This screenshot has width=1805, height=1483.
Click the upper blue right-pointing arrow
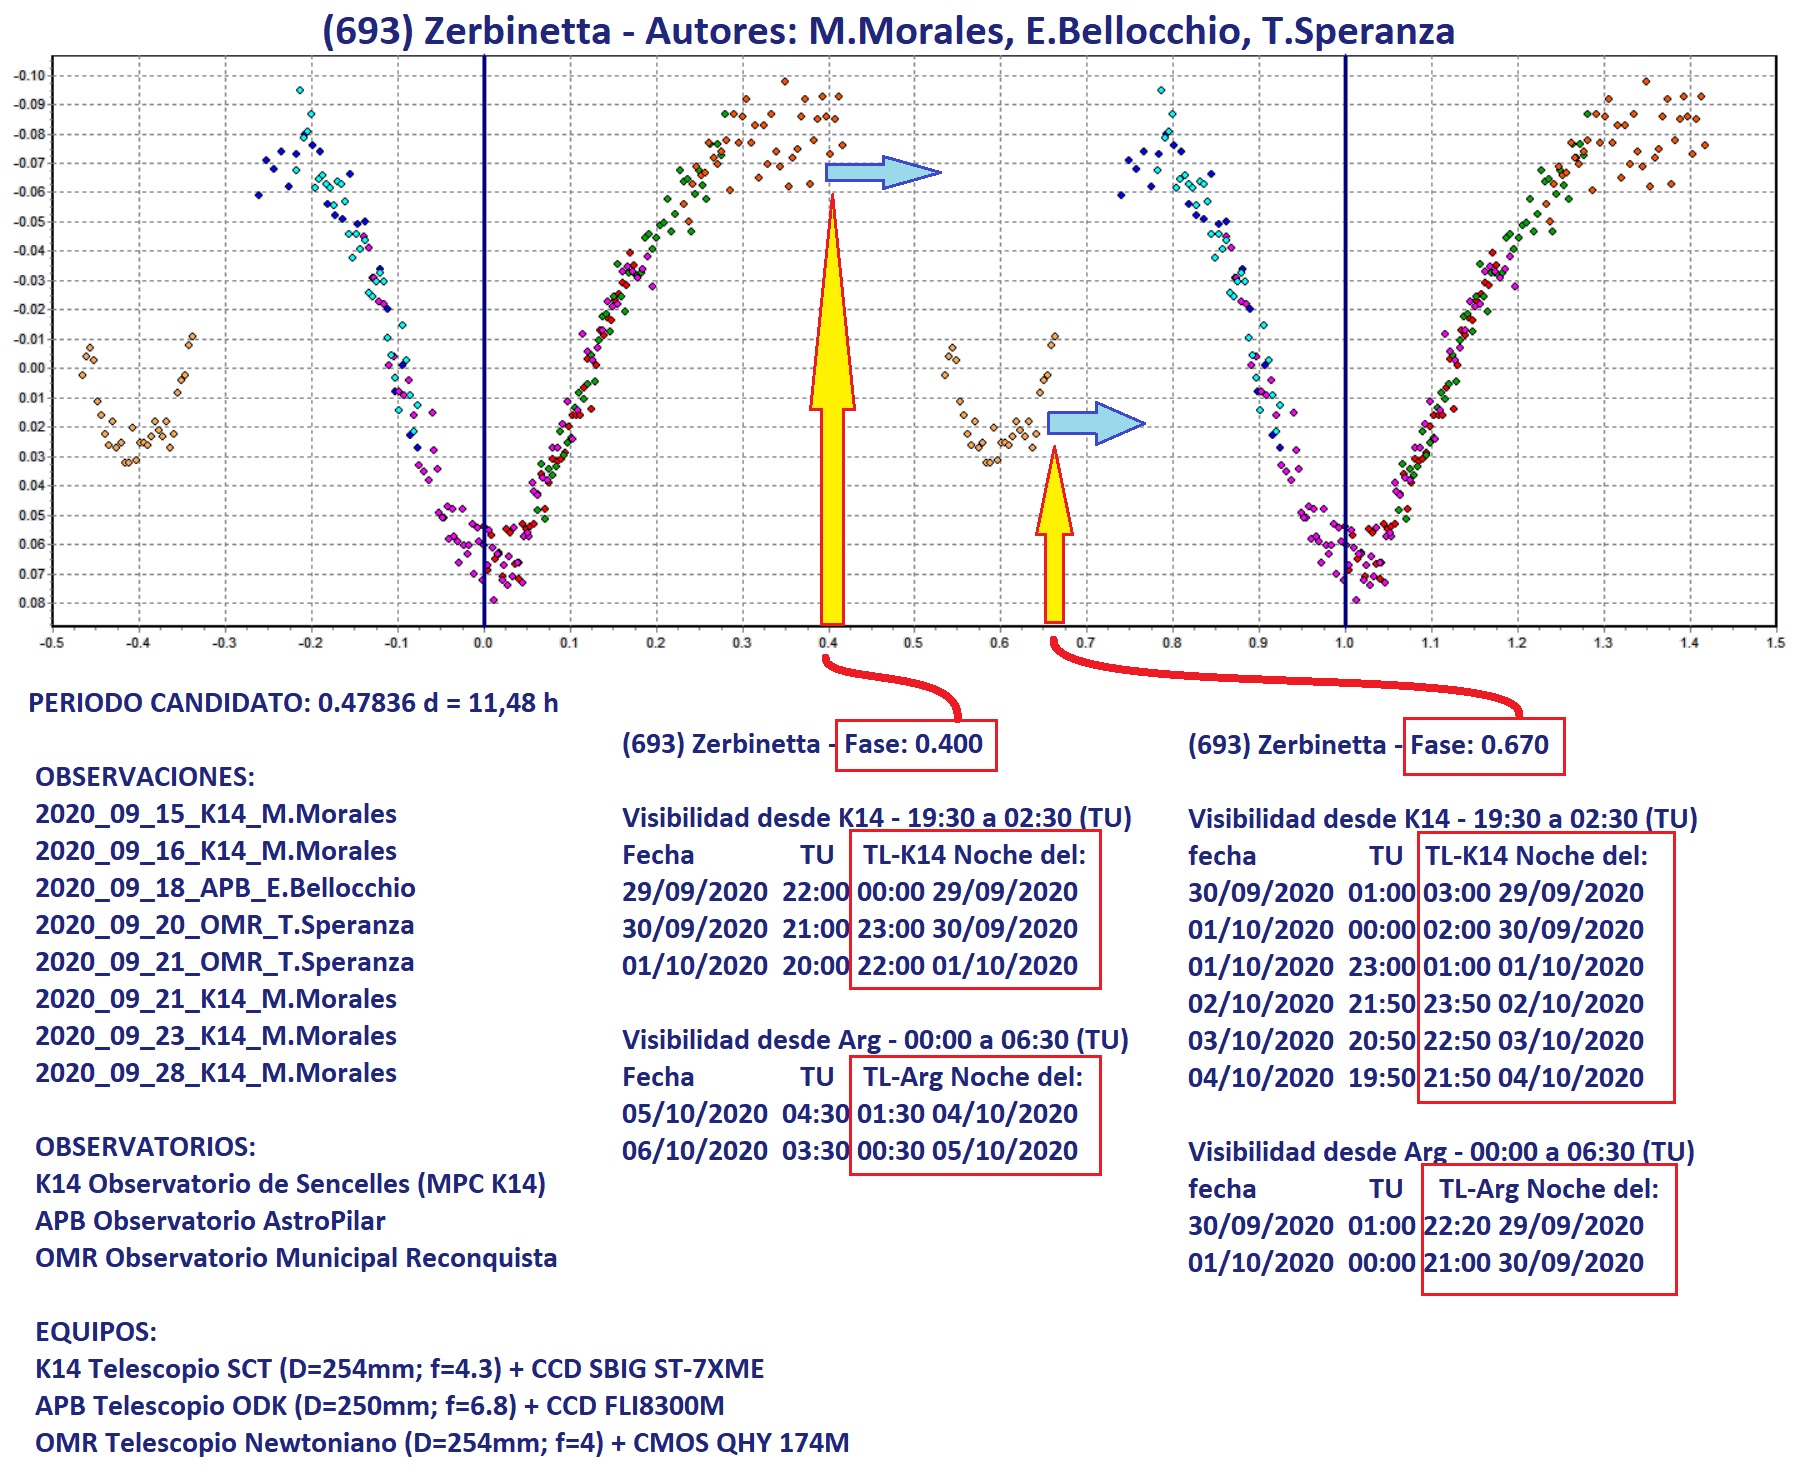pos(882,173)
